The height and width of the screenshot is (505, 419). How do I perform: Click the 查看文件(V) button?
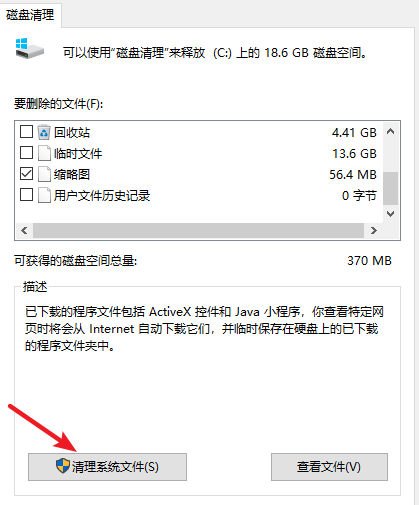point(329,467)
